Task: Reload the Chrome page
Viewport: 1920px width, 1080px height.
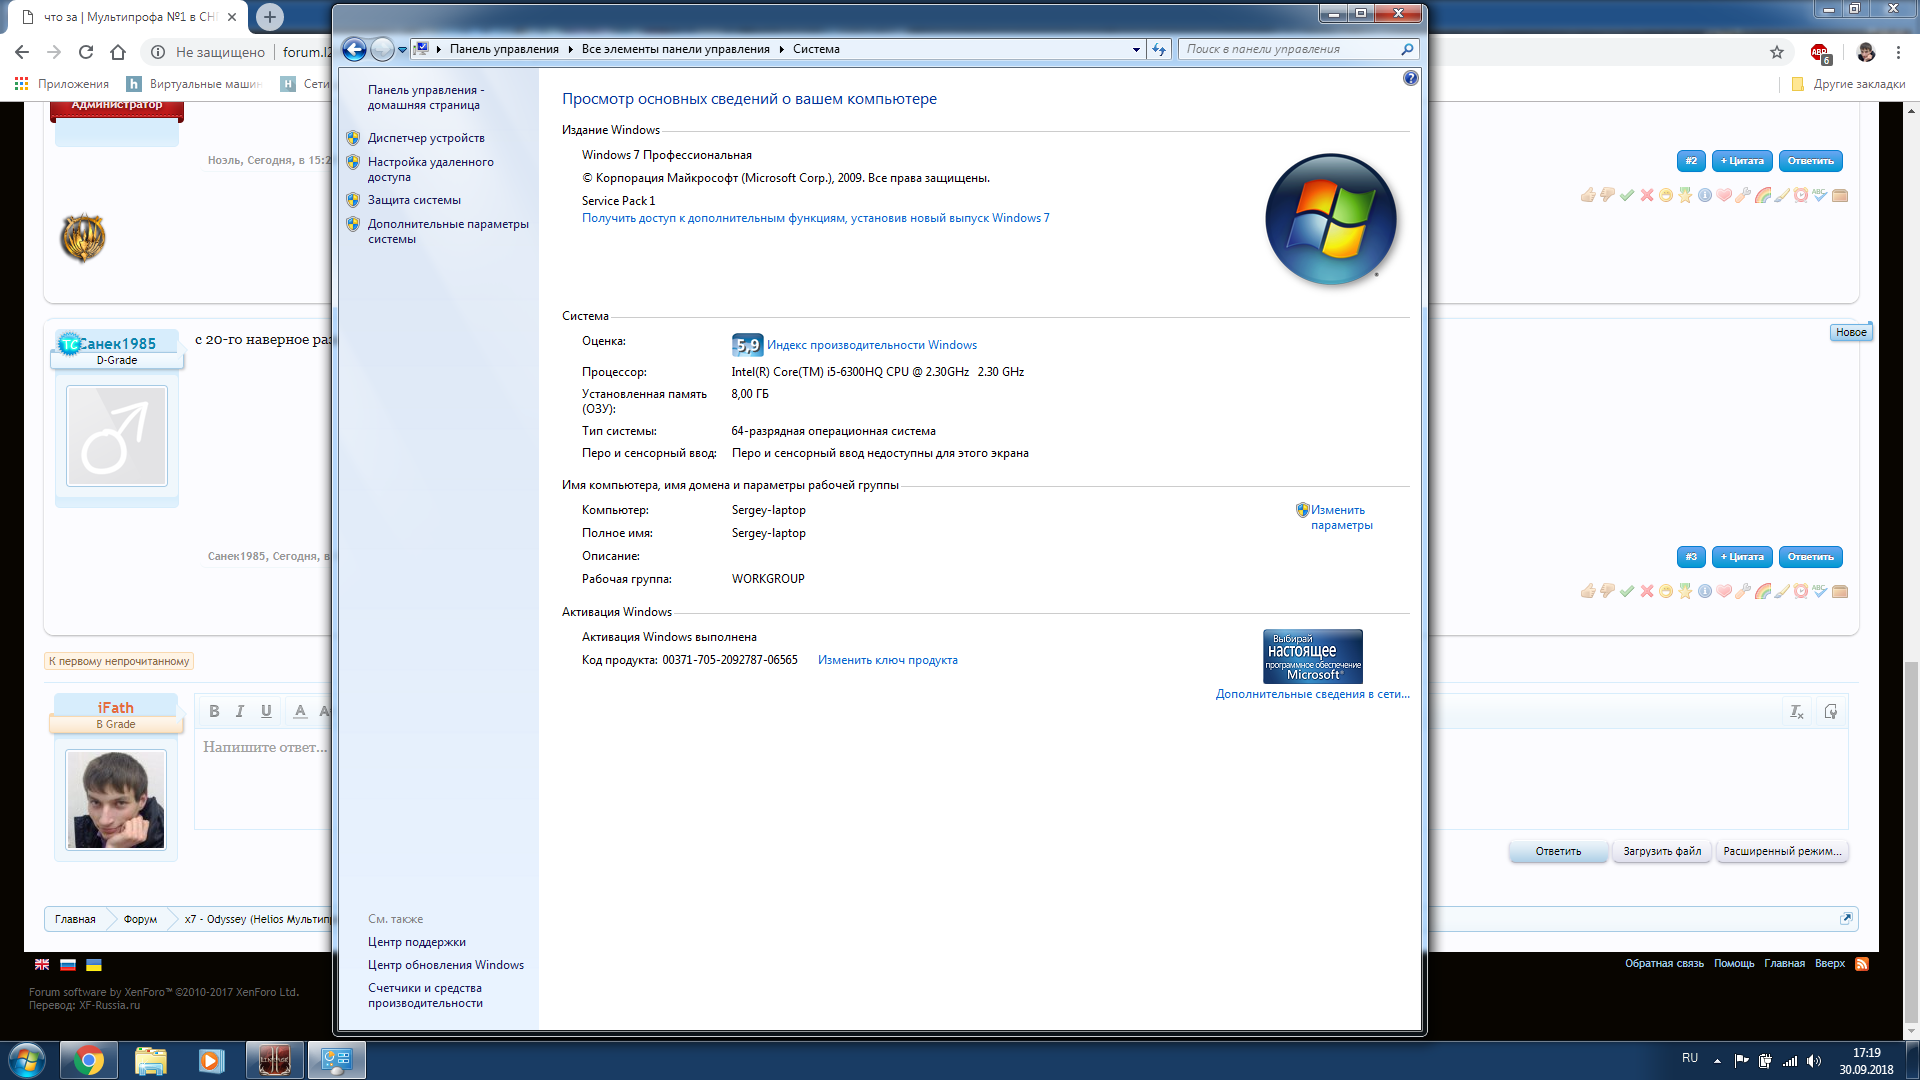Action: click(86, 52)
